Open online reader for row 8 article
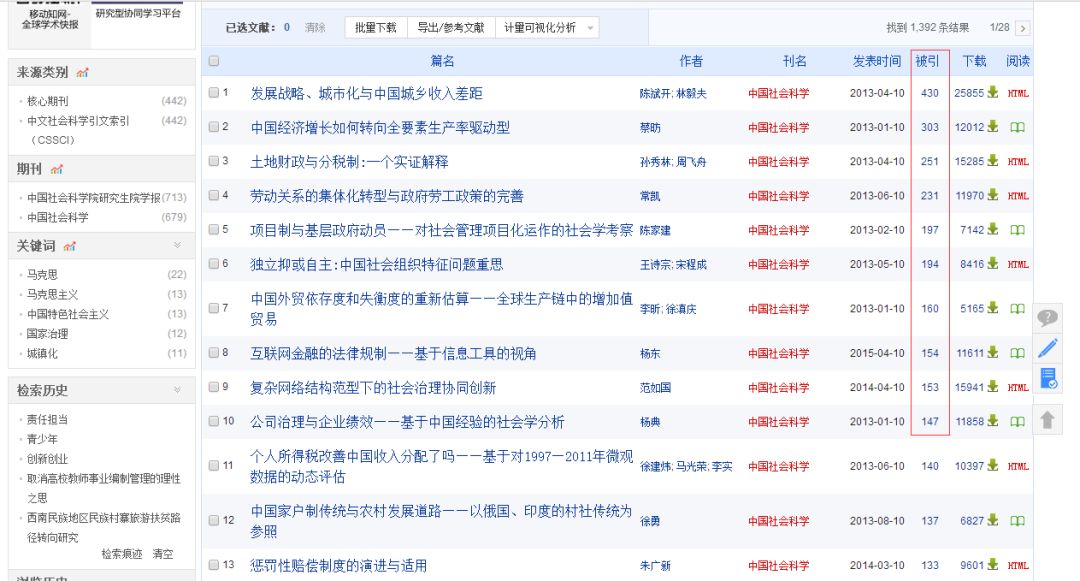Viewport: 1080px width, 581px height. (1017, 353)
